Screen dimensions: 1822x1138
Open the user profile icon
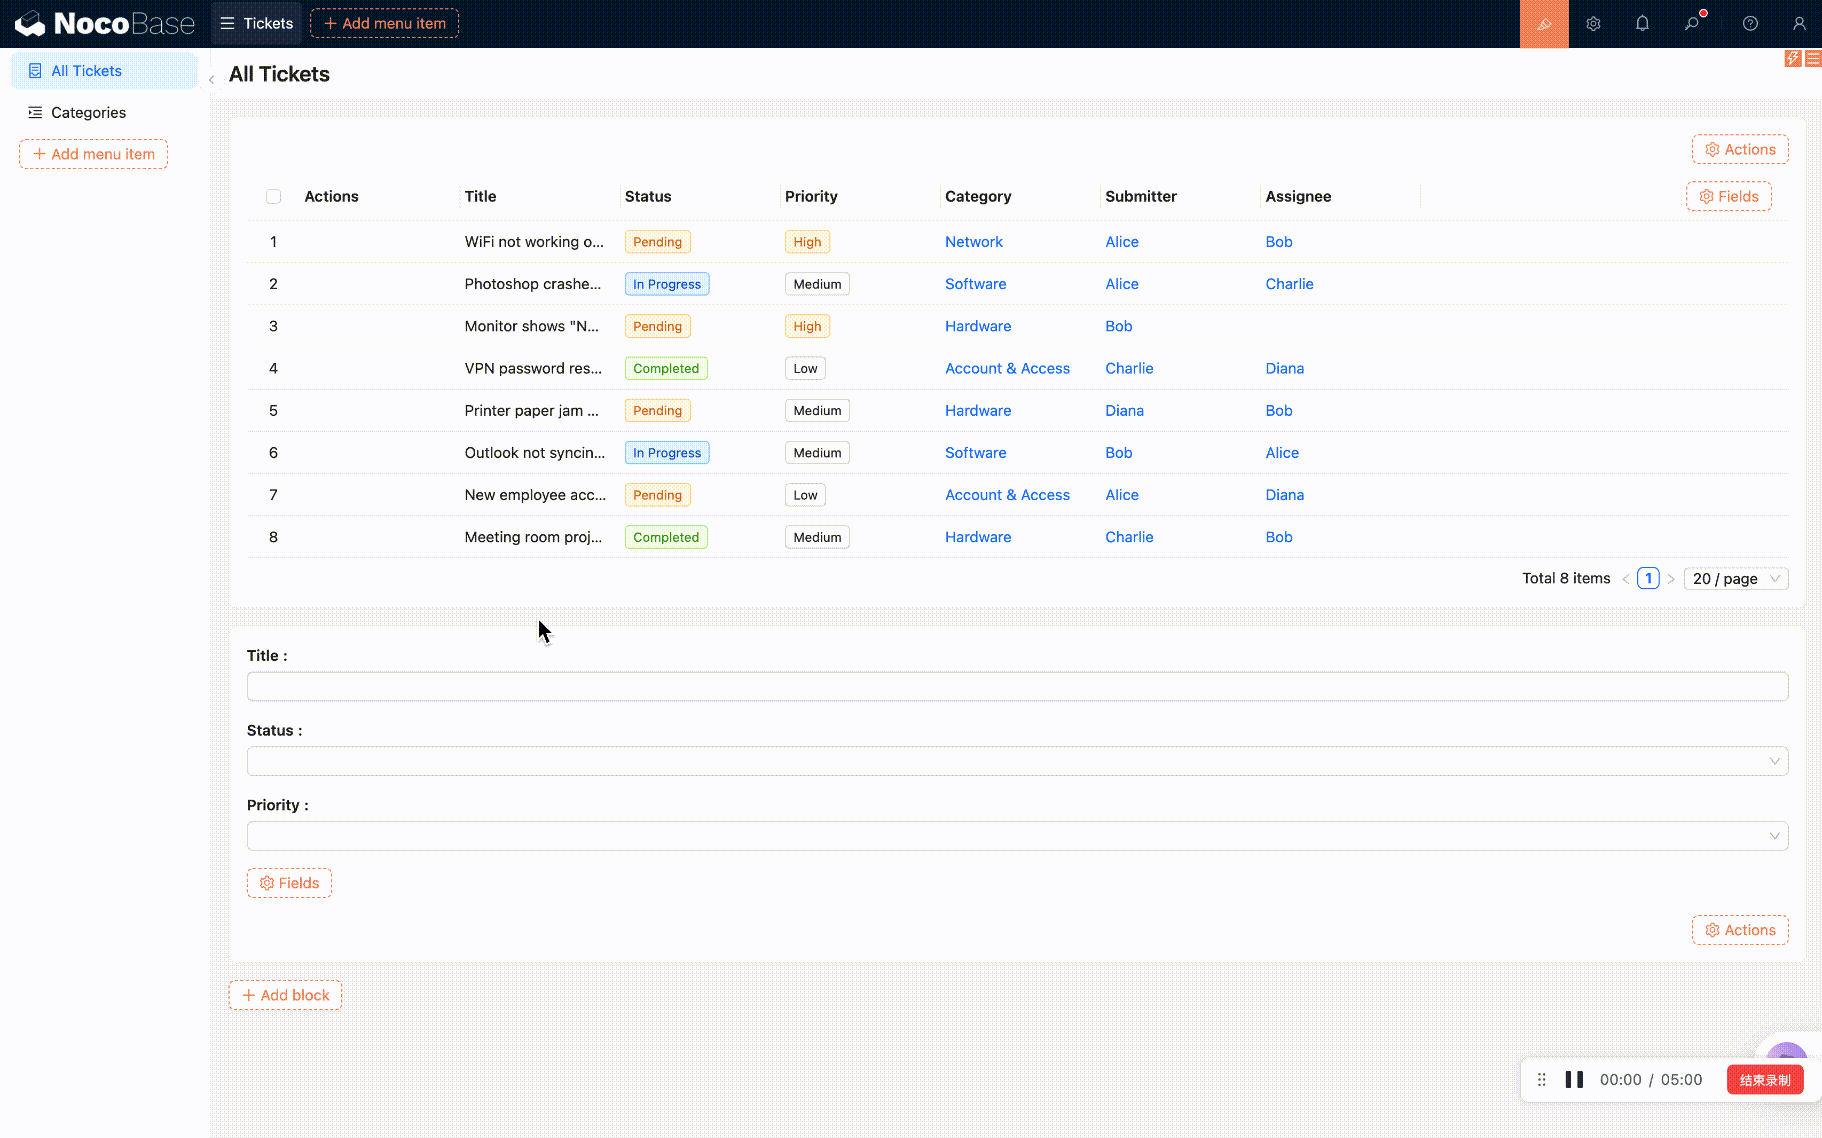[x=1799, y=24]
